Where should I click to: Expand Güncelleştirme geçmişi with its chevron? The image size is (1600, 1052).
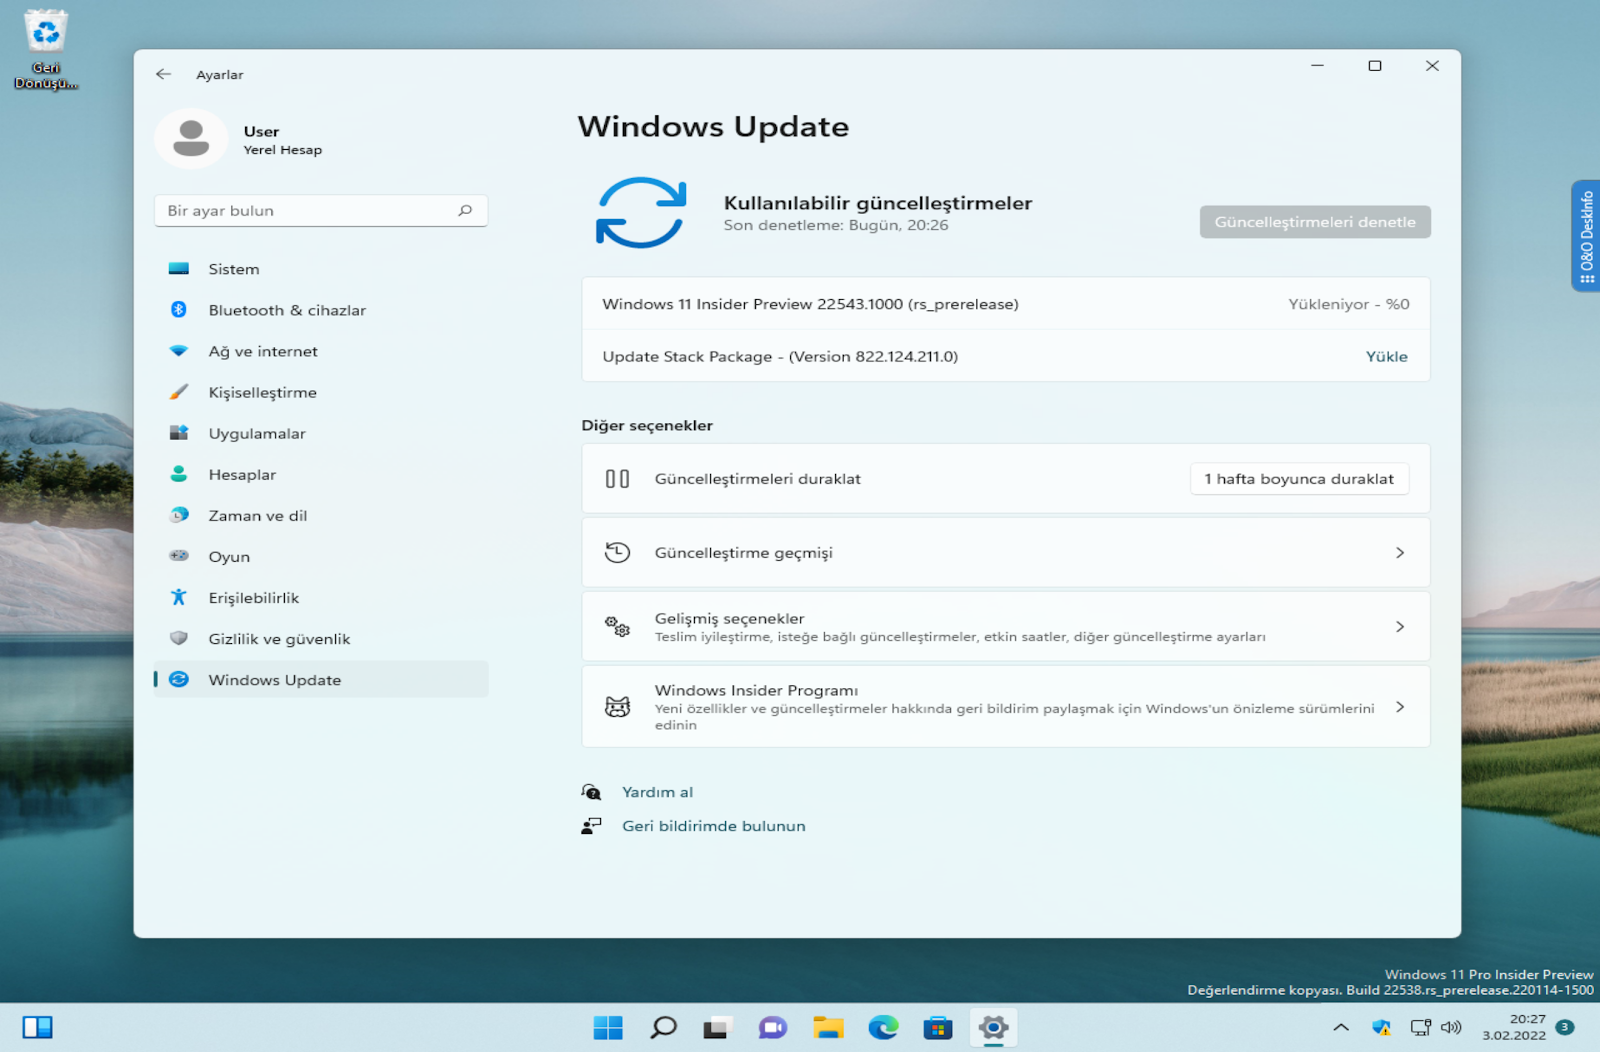(1400, 552)
